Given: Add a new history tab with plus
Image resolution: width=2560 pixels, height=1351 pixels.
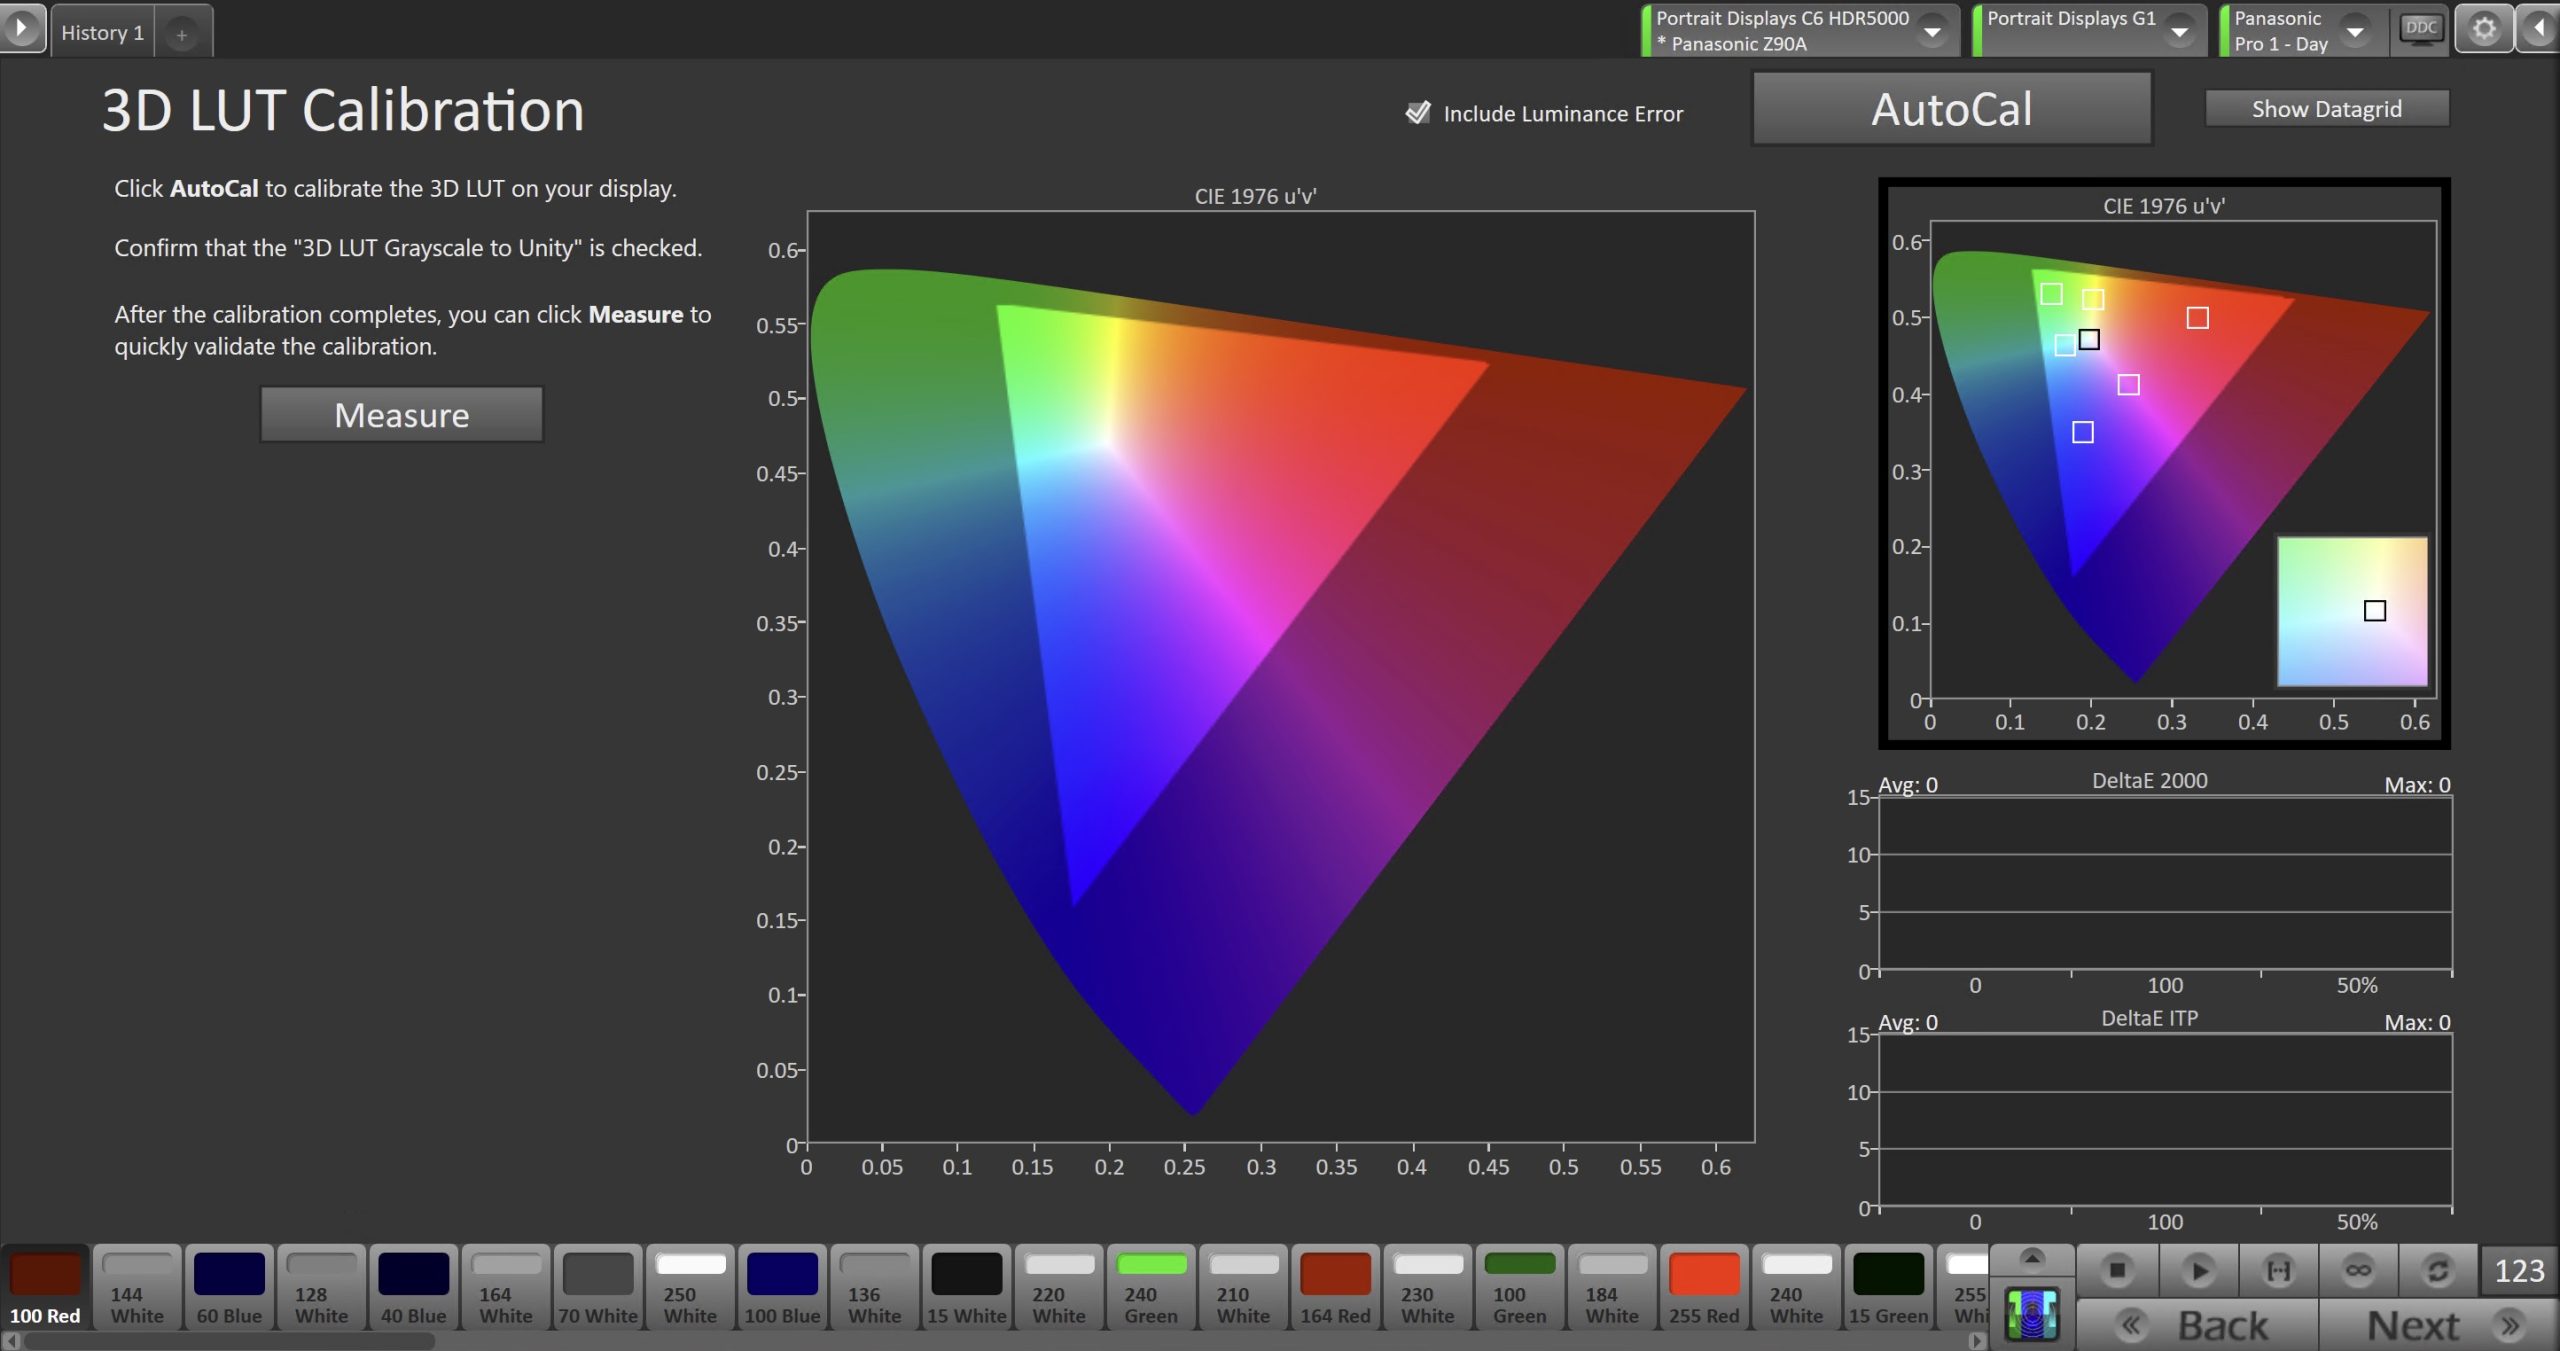Looking at the screenshot, I should 182,34.
